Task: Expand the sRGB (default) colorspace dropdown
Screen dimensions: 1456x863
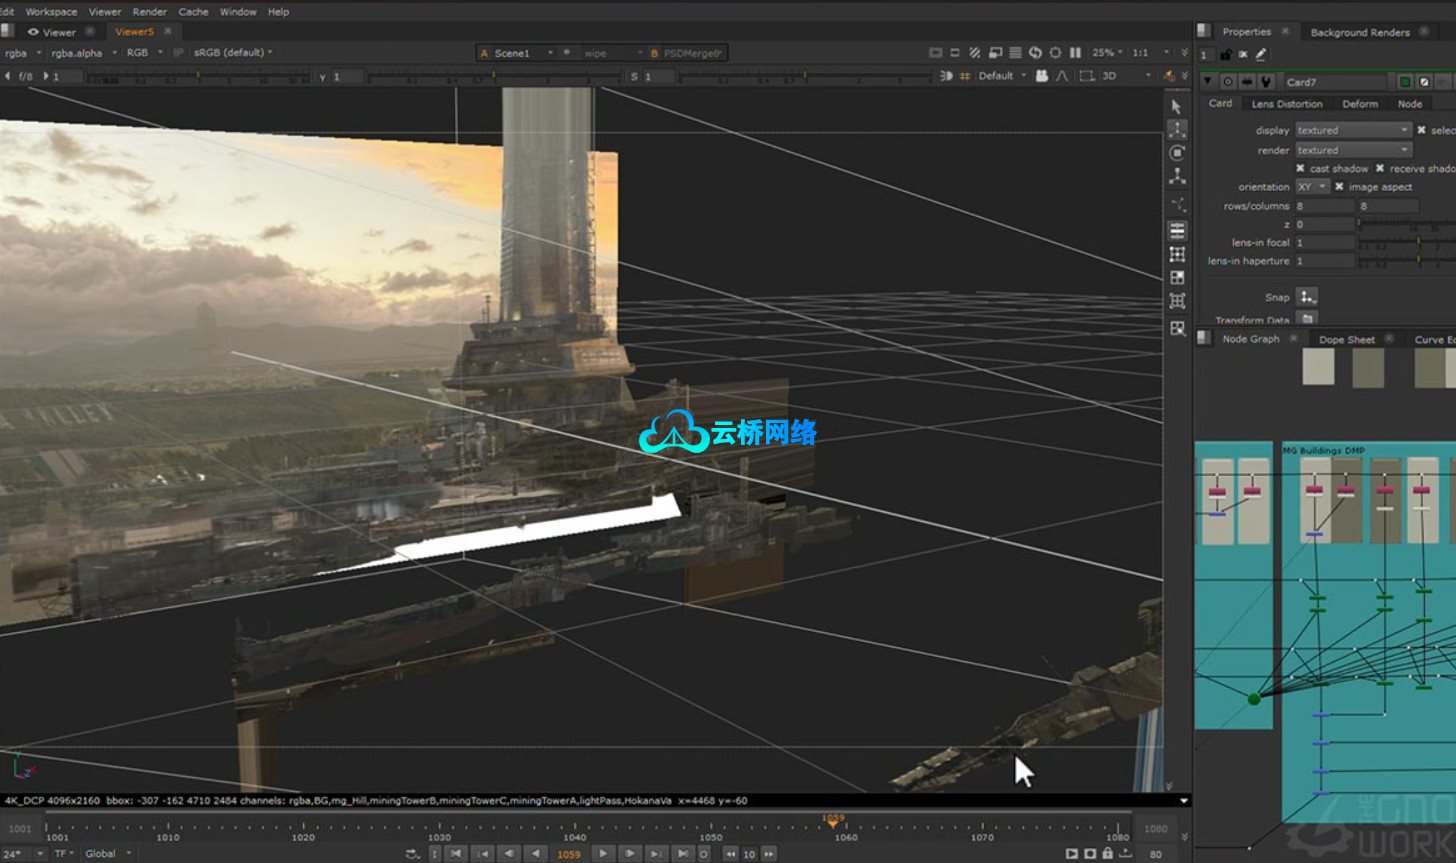Action: pyautogui.click(x=233, y=53)
